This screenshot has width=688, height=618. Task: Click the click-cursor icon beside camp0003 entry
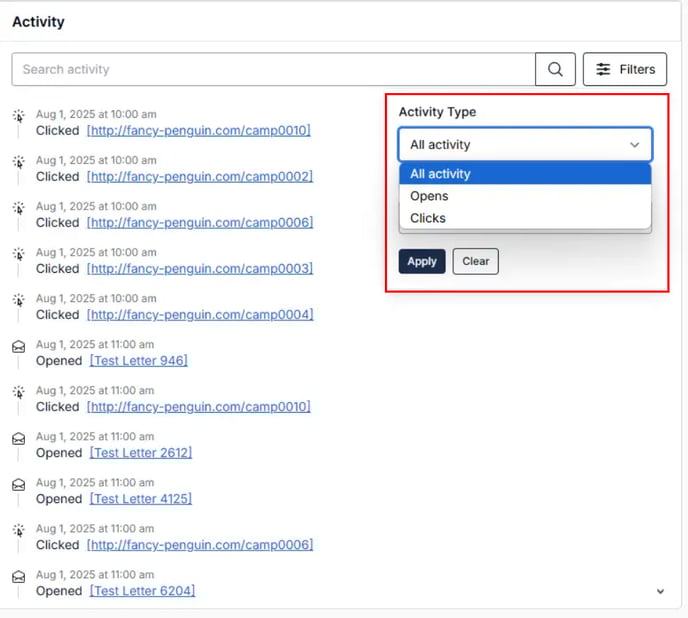point(18,254)
